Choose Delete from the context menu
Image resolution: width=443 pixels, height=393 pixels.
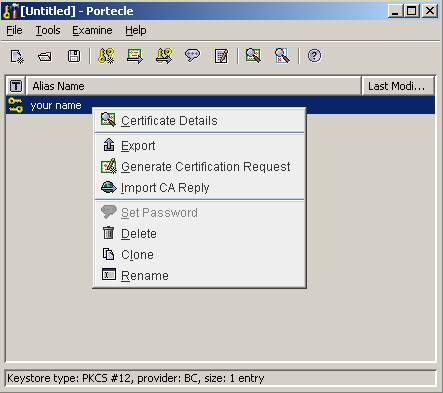pos(199,234)
